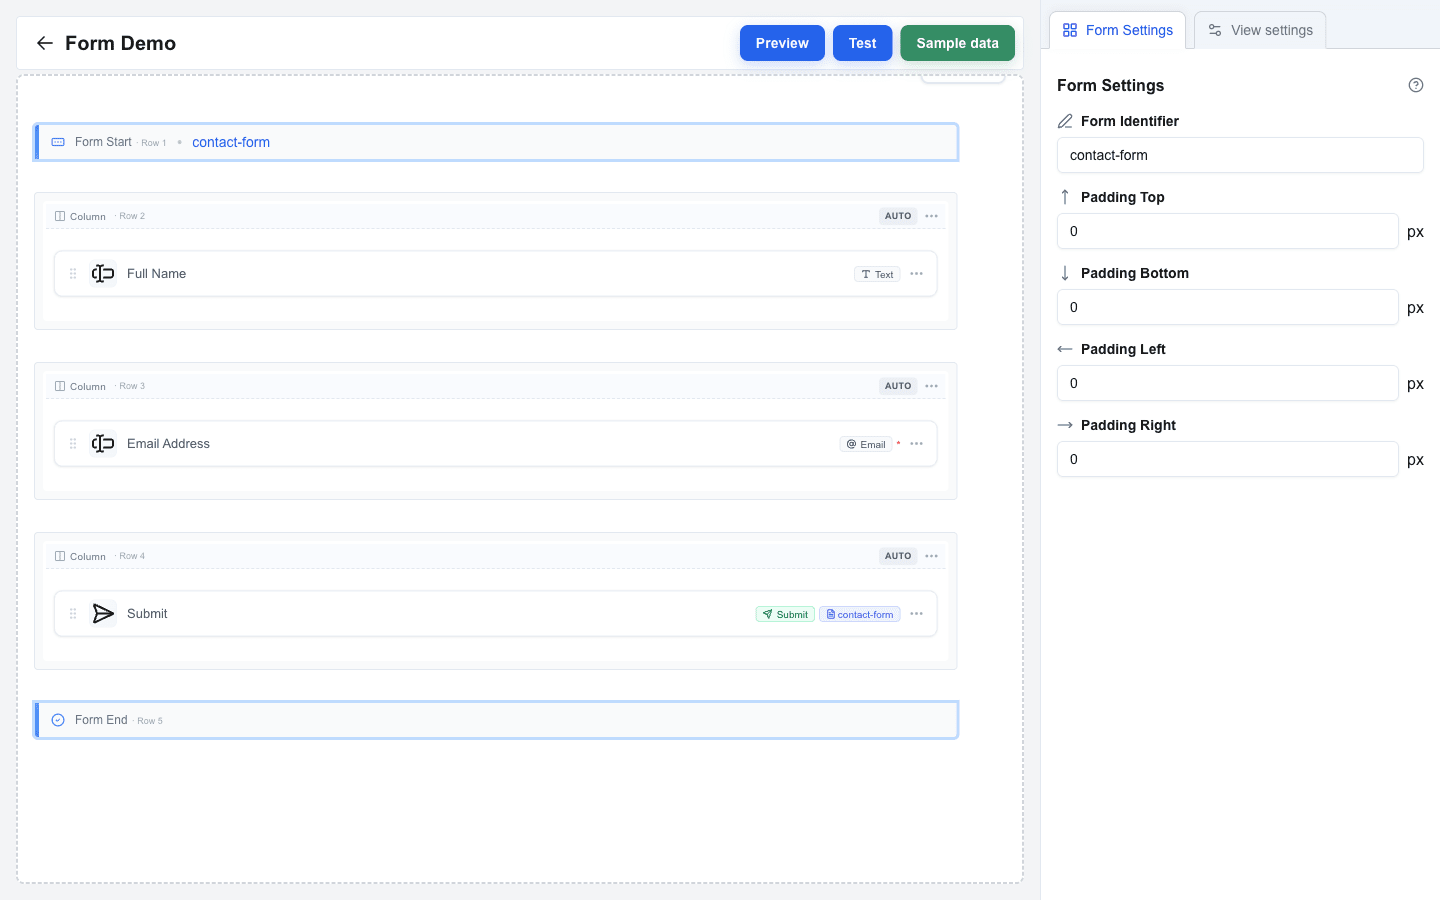Switch to the Form Settings tab
1440x900 pixels.
[1117, 30]
